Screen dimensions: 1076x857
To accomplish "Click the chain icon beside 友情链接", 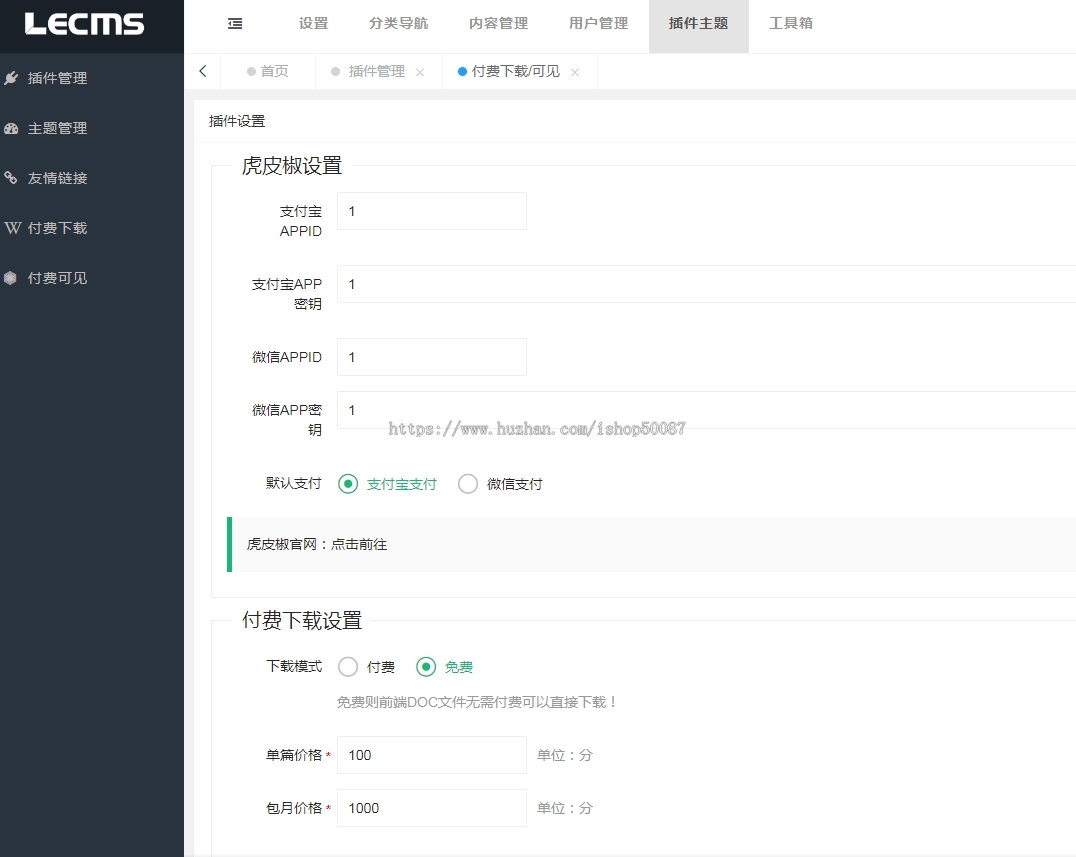I will [11, 178].
